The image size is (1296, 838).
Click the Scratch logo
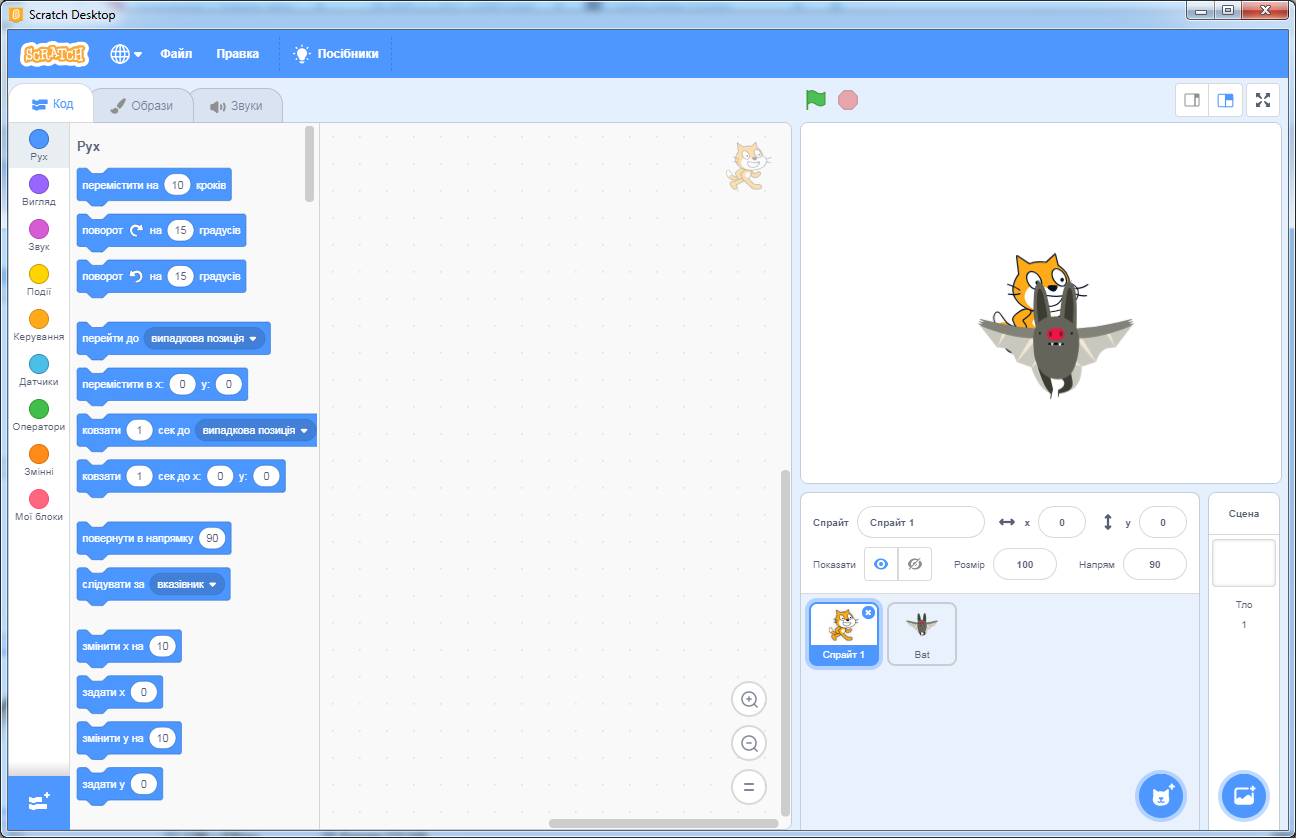(x=55, y=54)
